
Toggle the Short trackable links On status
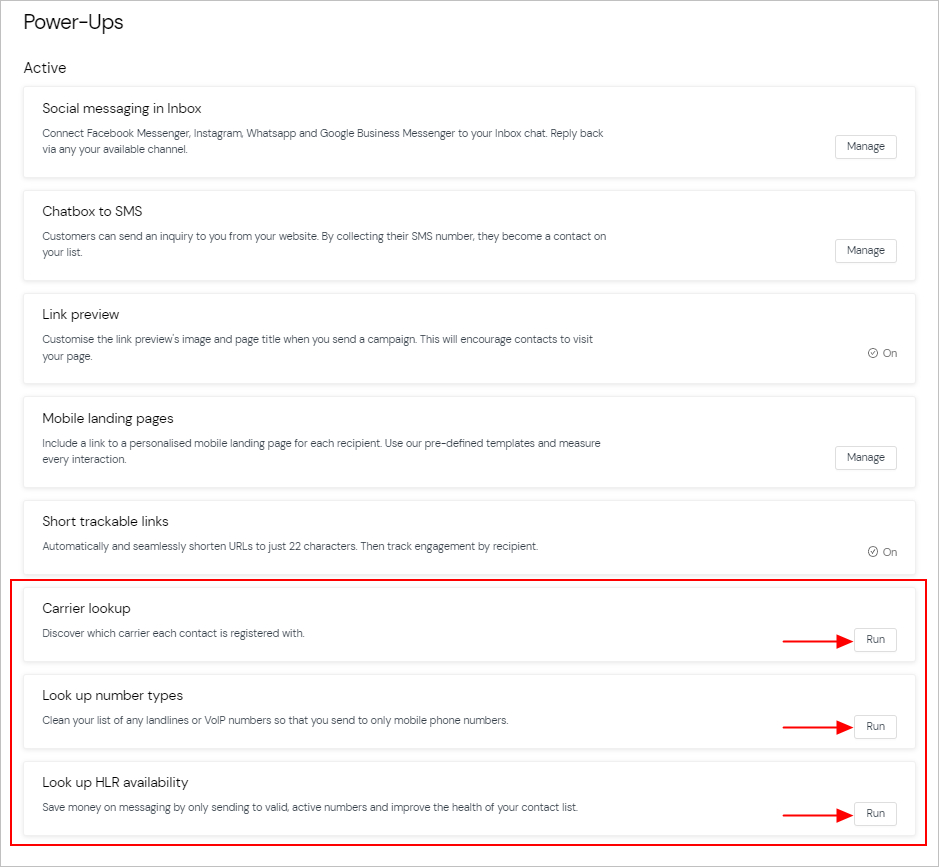[882, 552]
